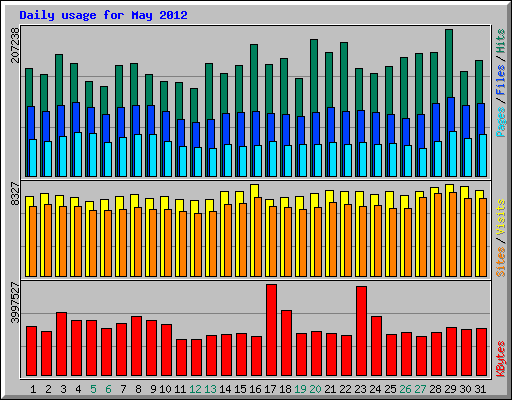Click the blue "Files" legend label
512x400 pixels.
click(x=501, y=80)
